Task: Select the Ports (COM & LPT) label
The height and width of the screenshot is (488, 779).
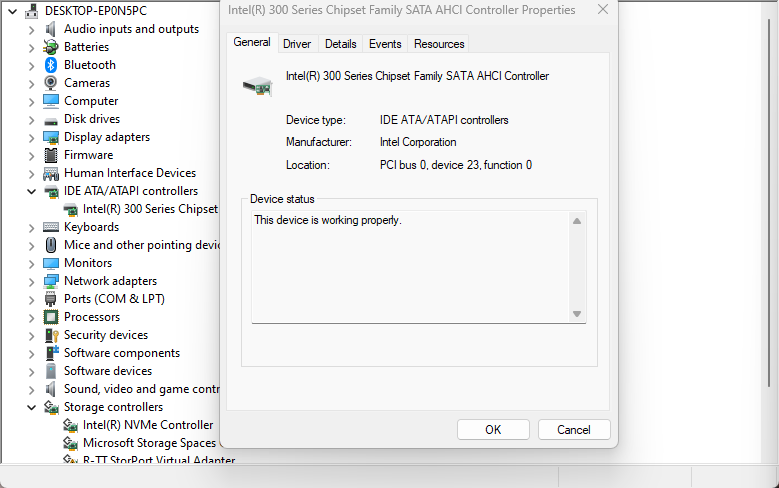Action: [x=114, y=299]
